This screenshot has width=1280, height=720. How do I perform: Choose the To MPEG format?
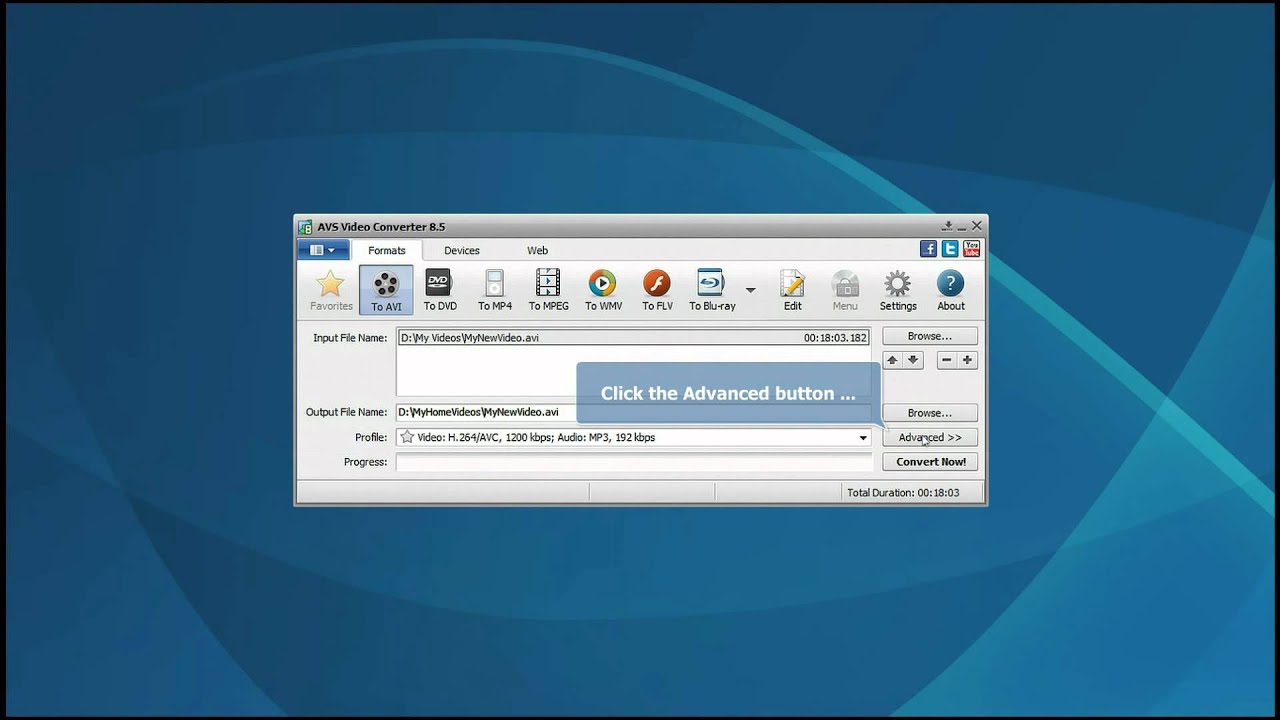point(548,291)
